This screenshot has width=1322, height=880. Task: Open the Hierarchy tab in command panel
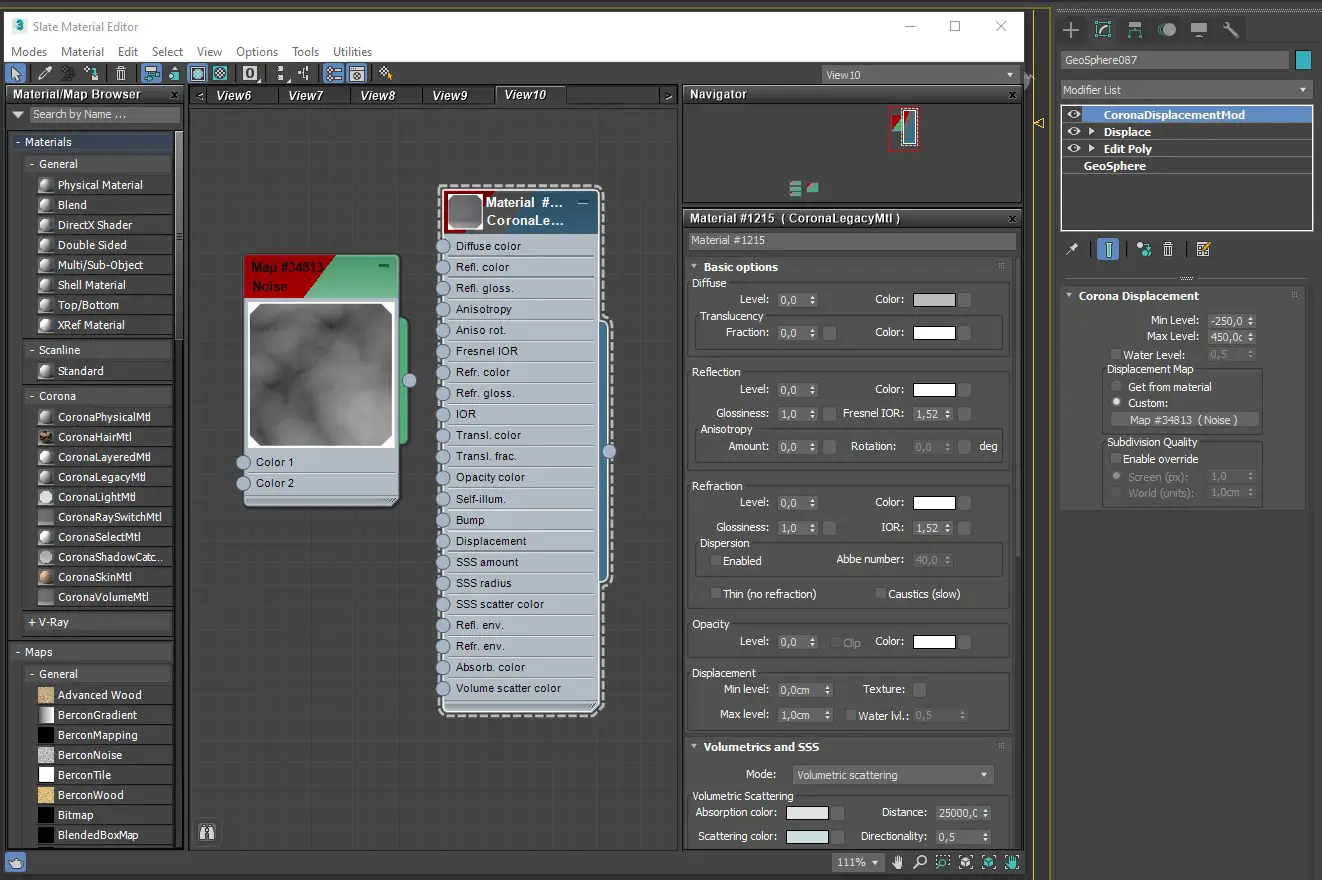[x=1135, y=30]
